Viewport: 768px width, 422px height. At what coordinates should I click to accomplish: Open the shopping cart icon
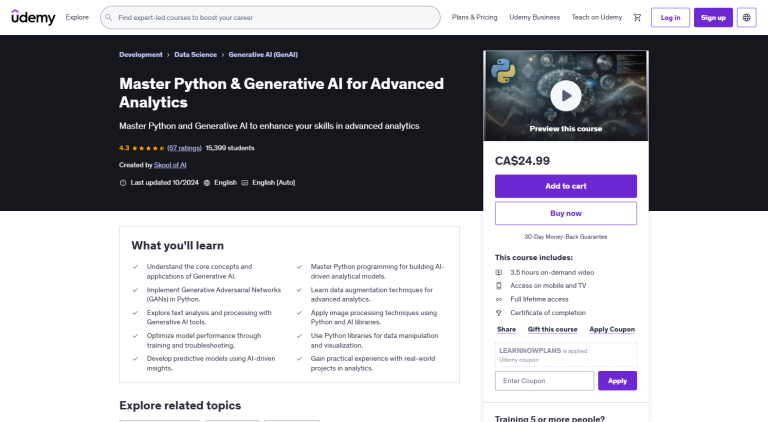click(x=637, y=18)
